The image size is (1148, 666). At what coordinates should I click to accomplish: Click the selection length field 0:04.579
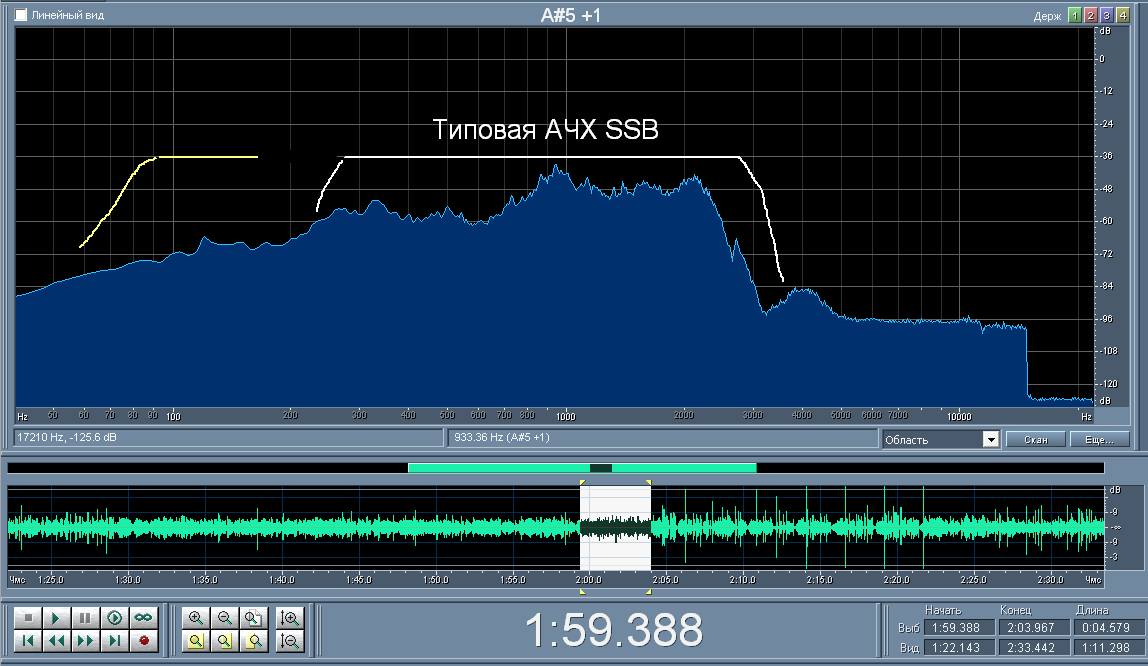(1108, 628)
